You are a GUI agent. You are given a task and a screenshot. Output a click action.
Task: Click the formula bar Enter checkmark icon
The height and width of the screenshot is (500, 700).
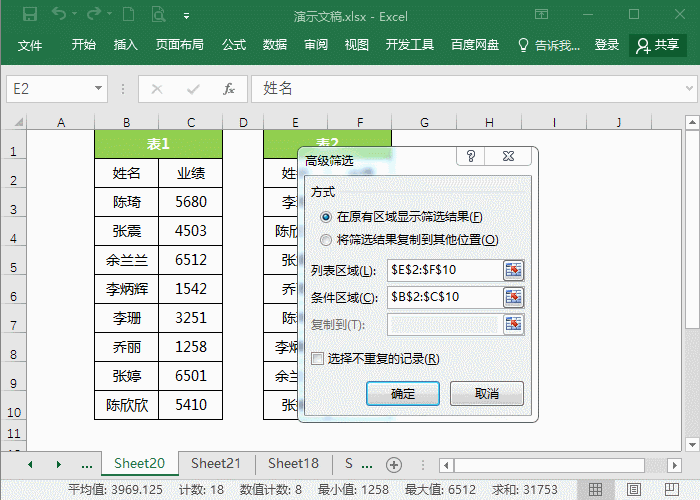193,89
